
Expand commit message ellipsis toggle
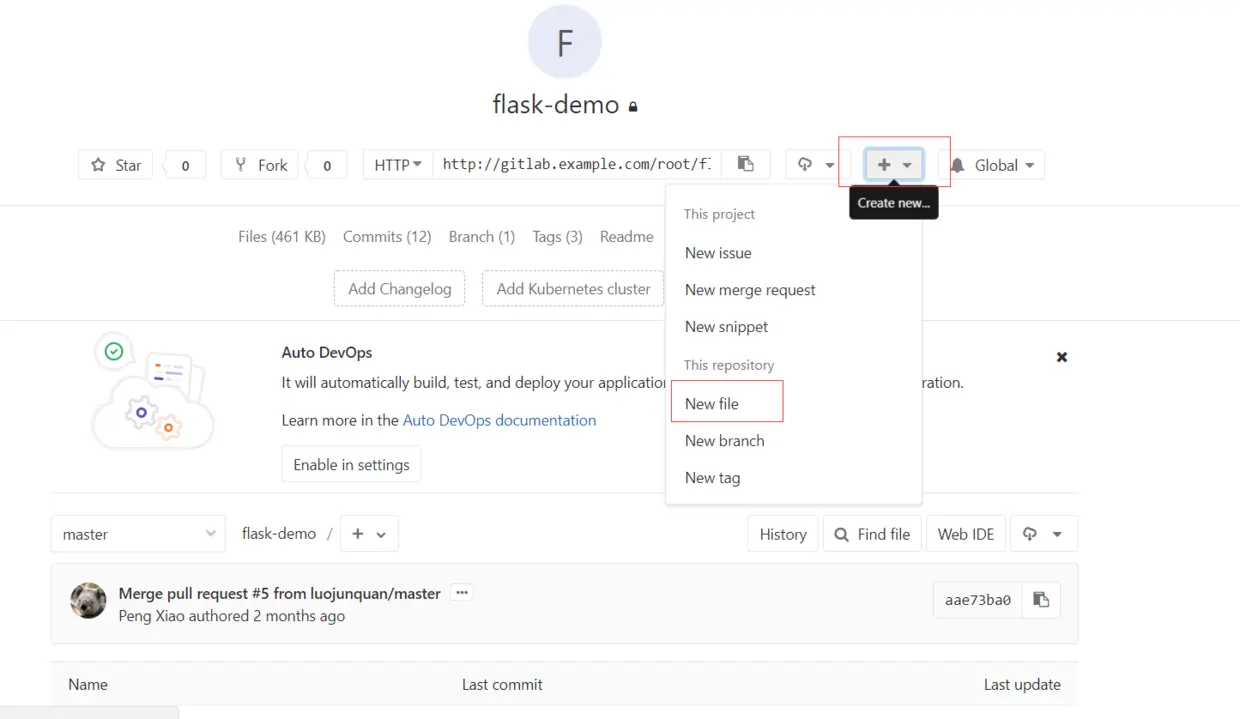pos(462,593)
